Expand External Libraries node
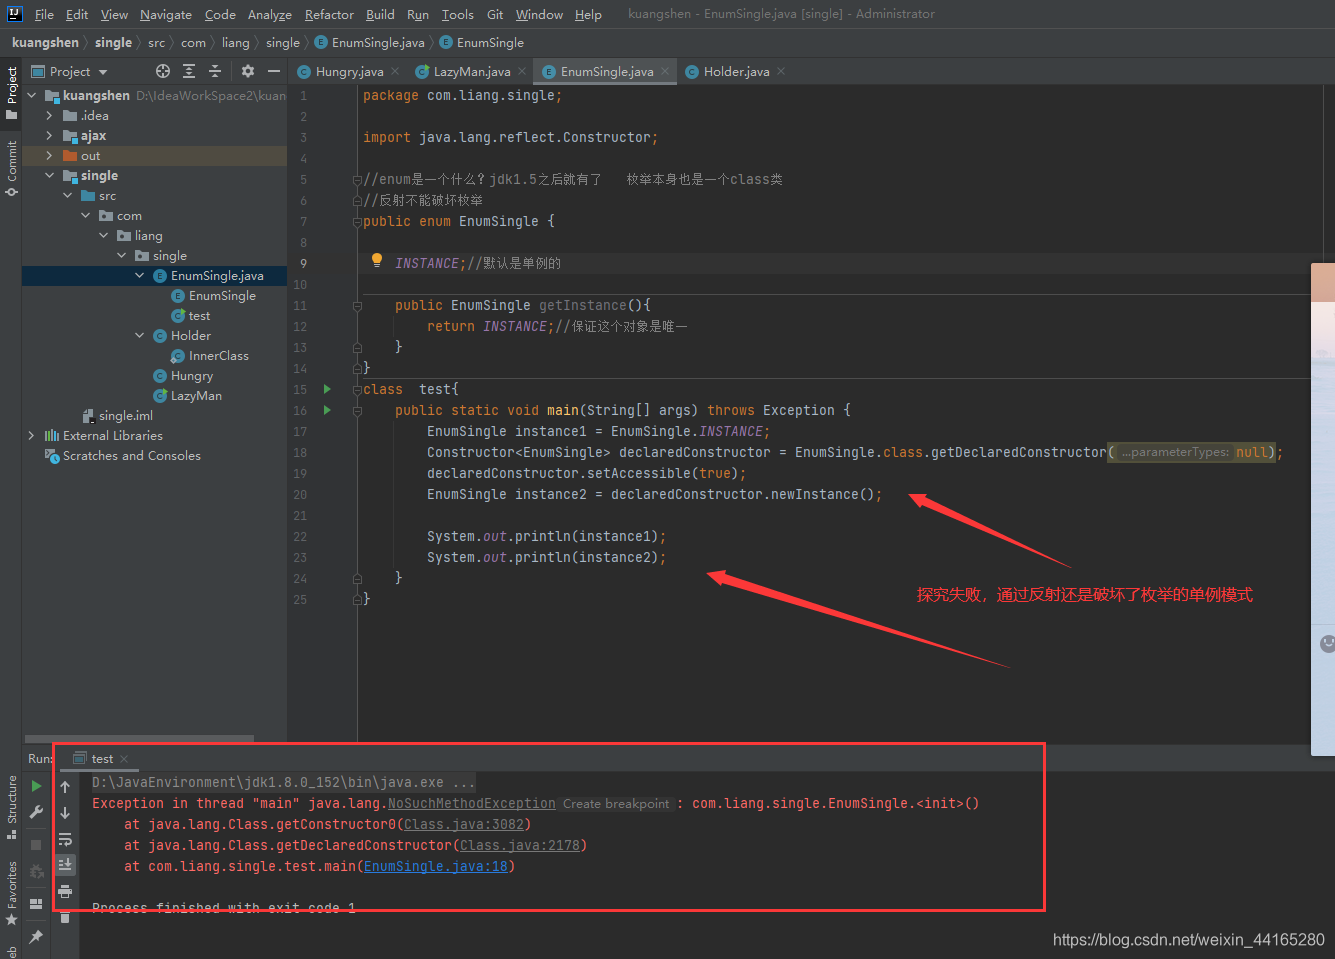Image resolution: width=1335 pixels, height=959 pixels. coord(31,435)
